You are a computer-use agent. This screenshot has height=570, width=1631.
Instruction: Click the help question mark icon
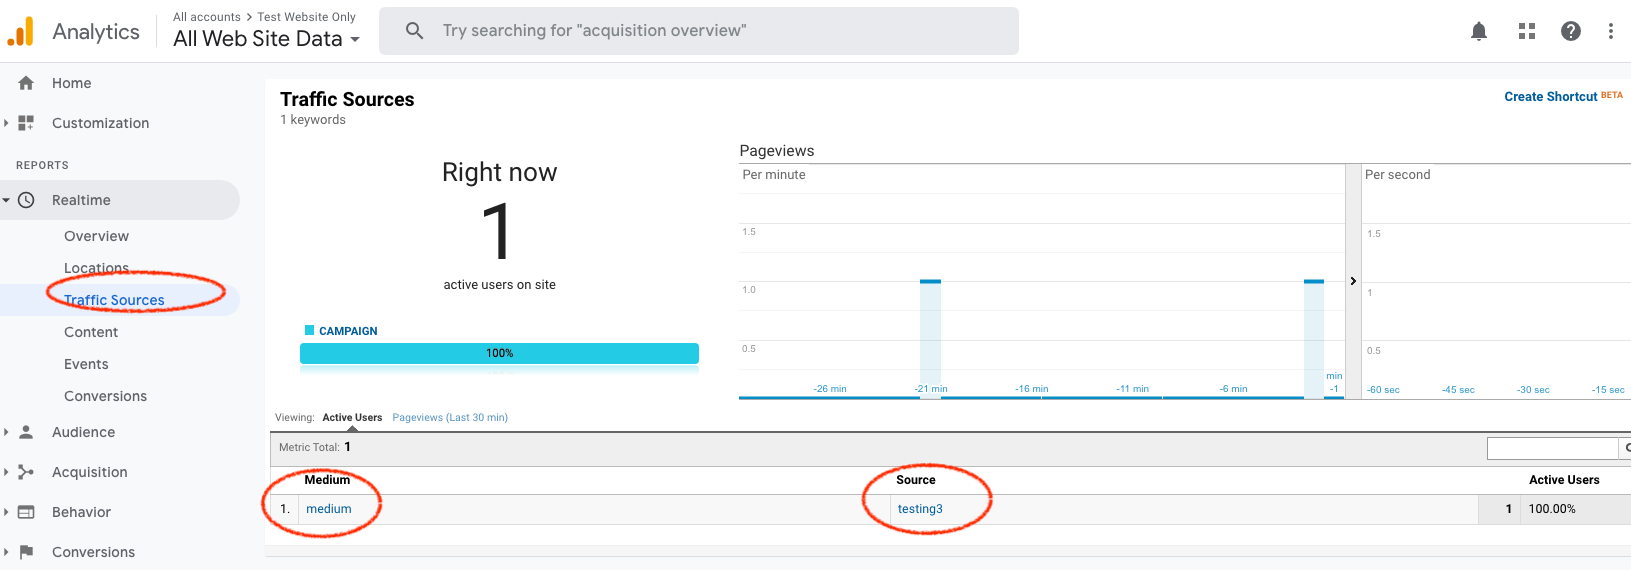(1570, 31)
